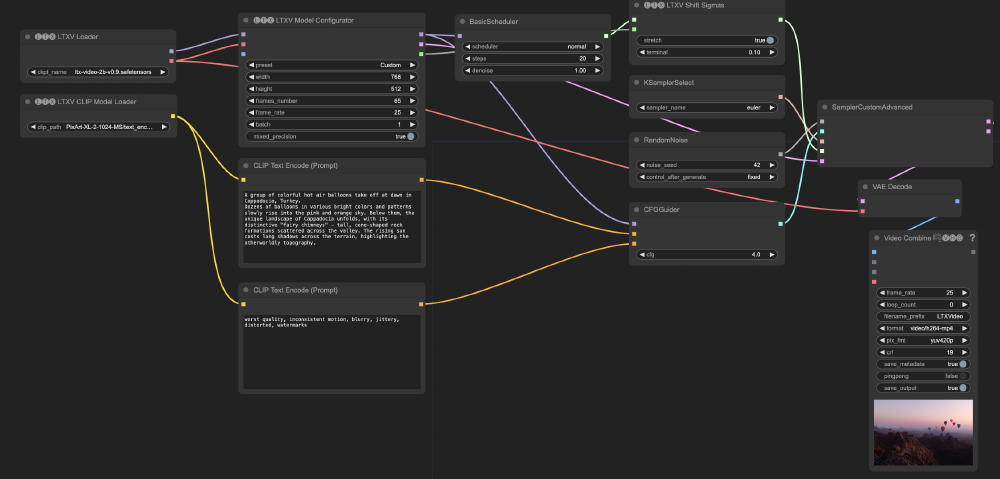The image size is (1000, 479).
Task: Click the help question mark on Video Combine
Action: (x=971, y=238)
